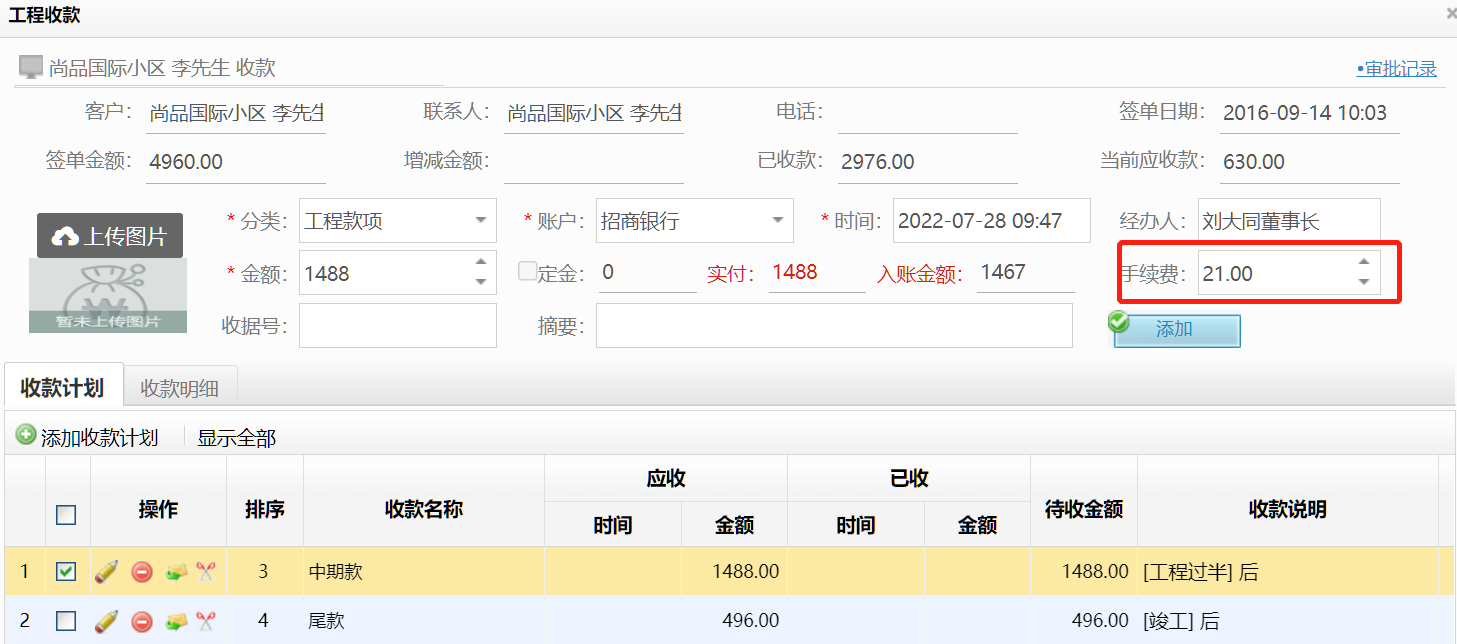Click into the 摘要 input field
This screenshot has height=644, width=1457.
coord(833,326)
